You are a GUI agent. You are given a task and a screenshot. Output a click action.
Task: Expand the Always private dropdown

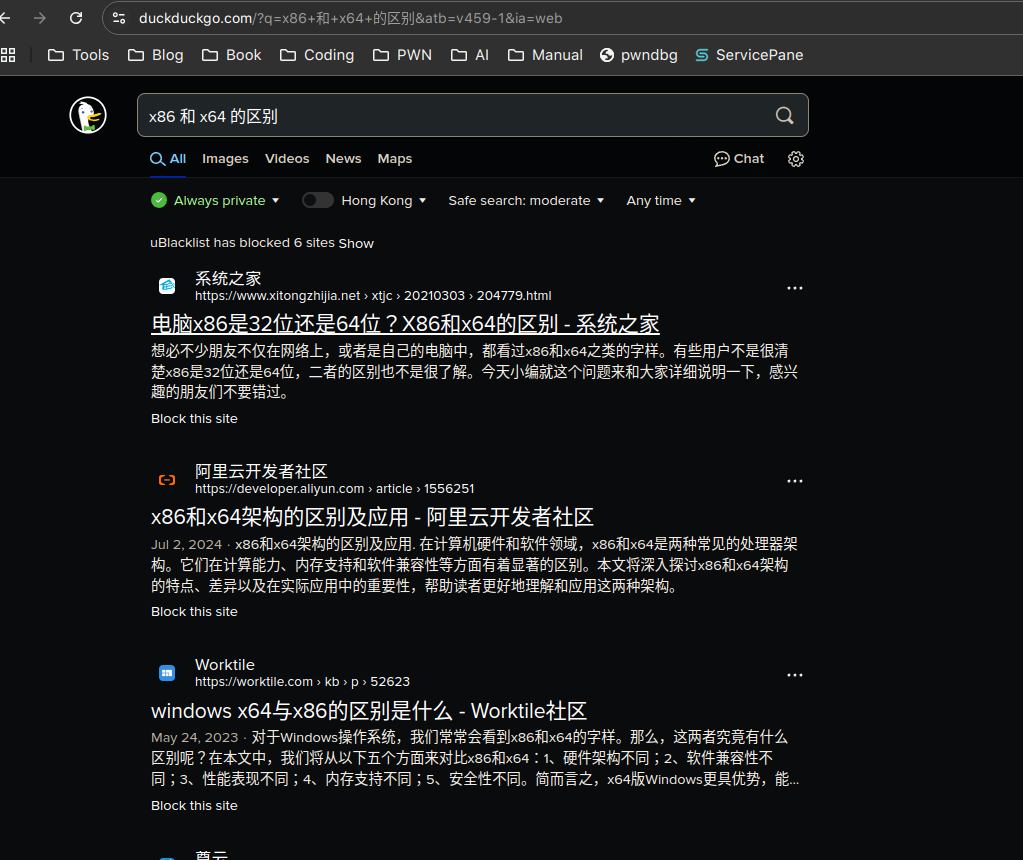pyautogui.click(x=226, y=200)
